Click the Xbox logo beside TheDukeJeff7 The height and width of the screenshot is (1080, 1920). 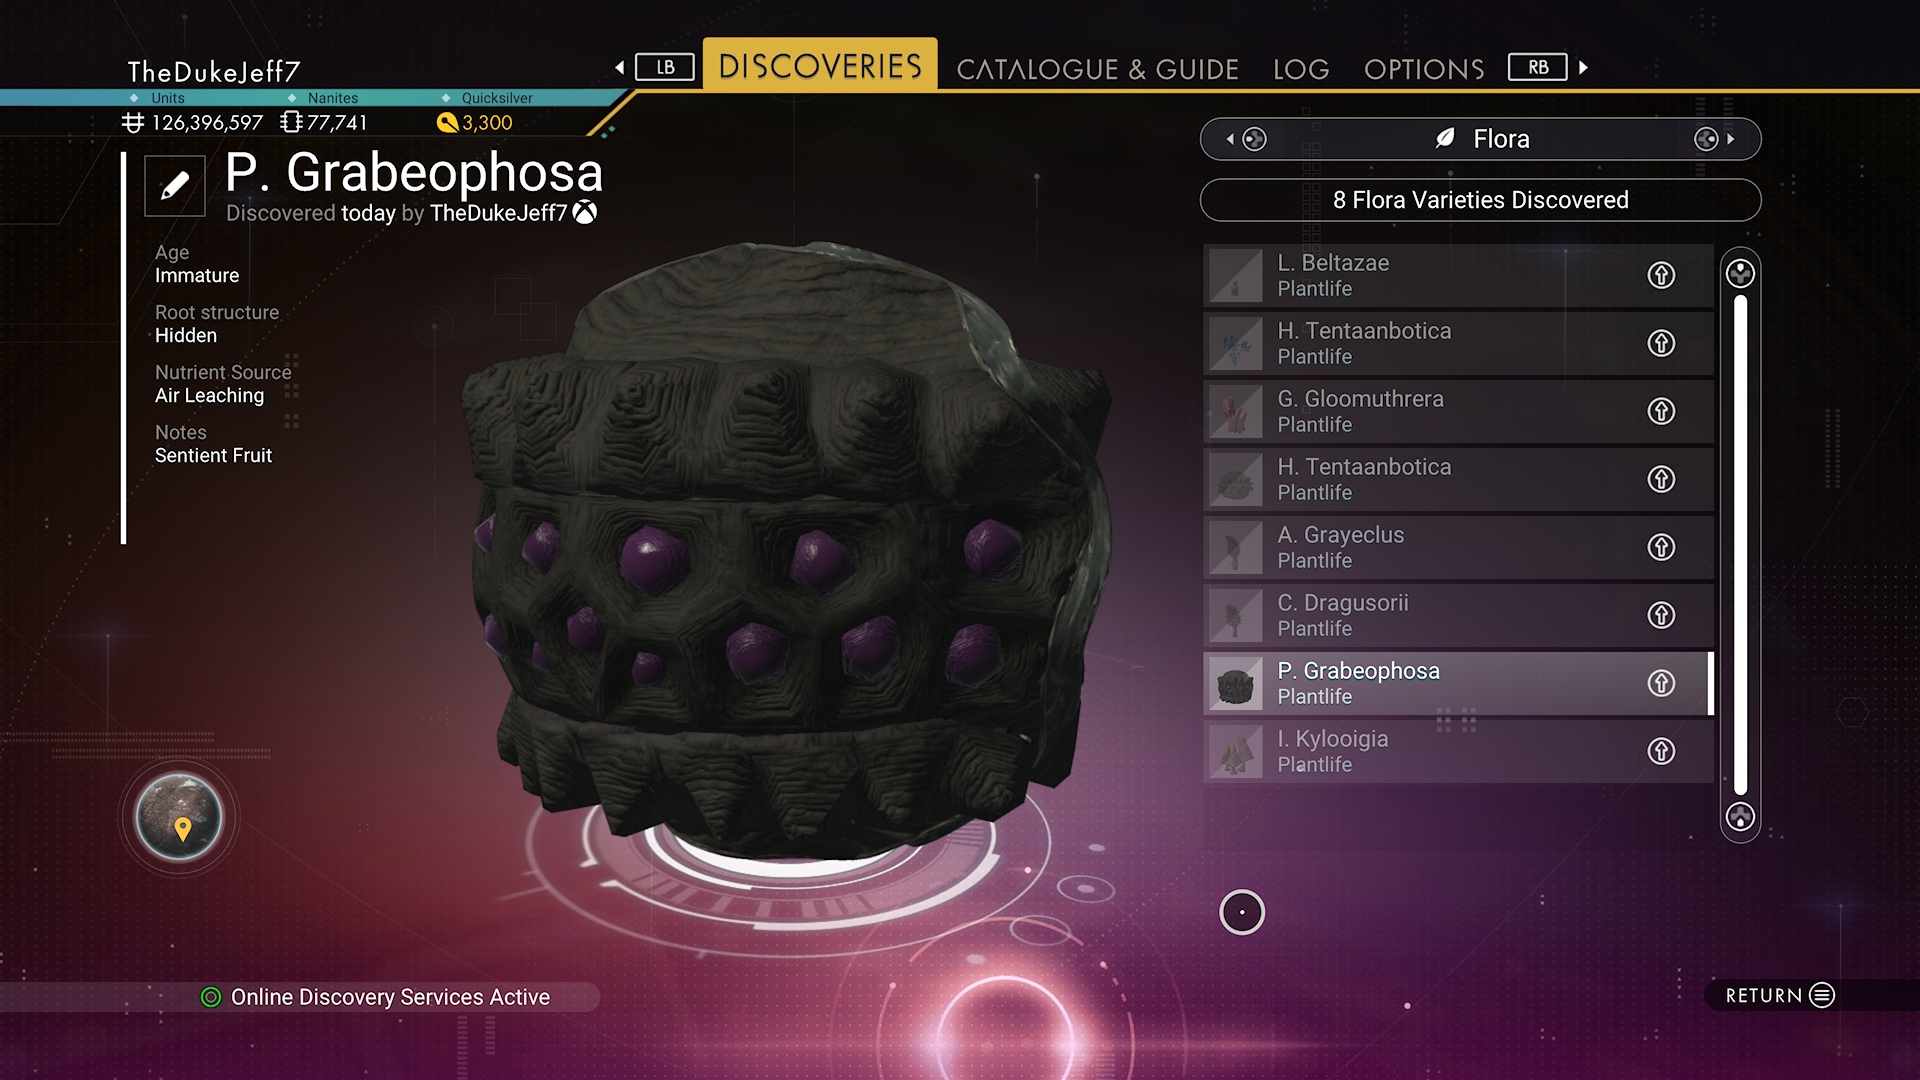585,212
